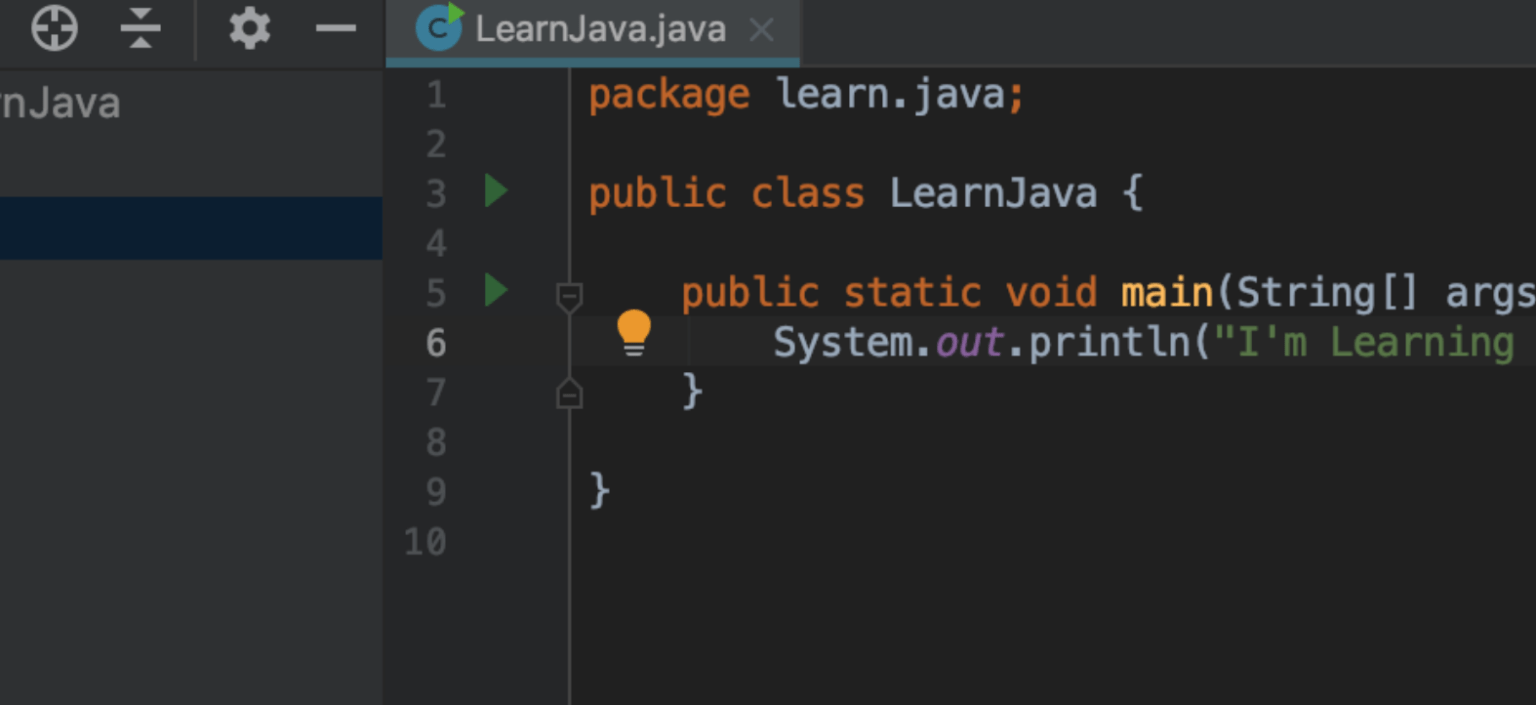Click the crosshair Scroll-from-Source icon
The height and width of the screenshot is (705, 1536).
coord(54,29)
